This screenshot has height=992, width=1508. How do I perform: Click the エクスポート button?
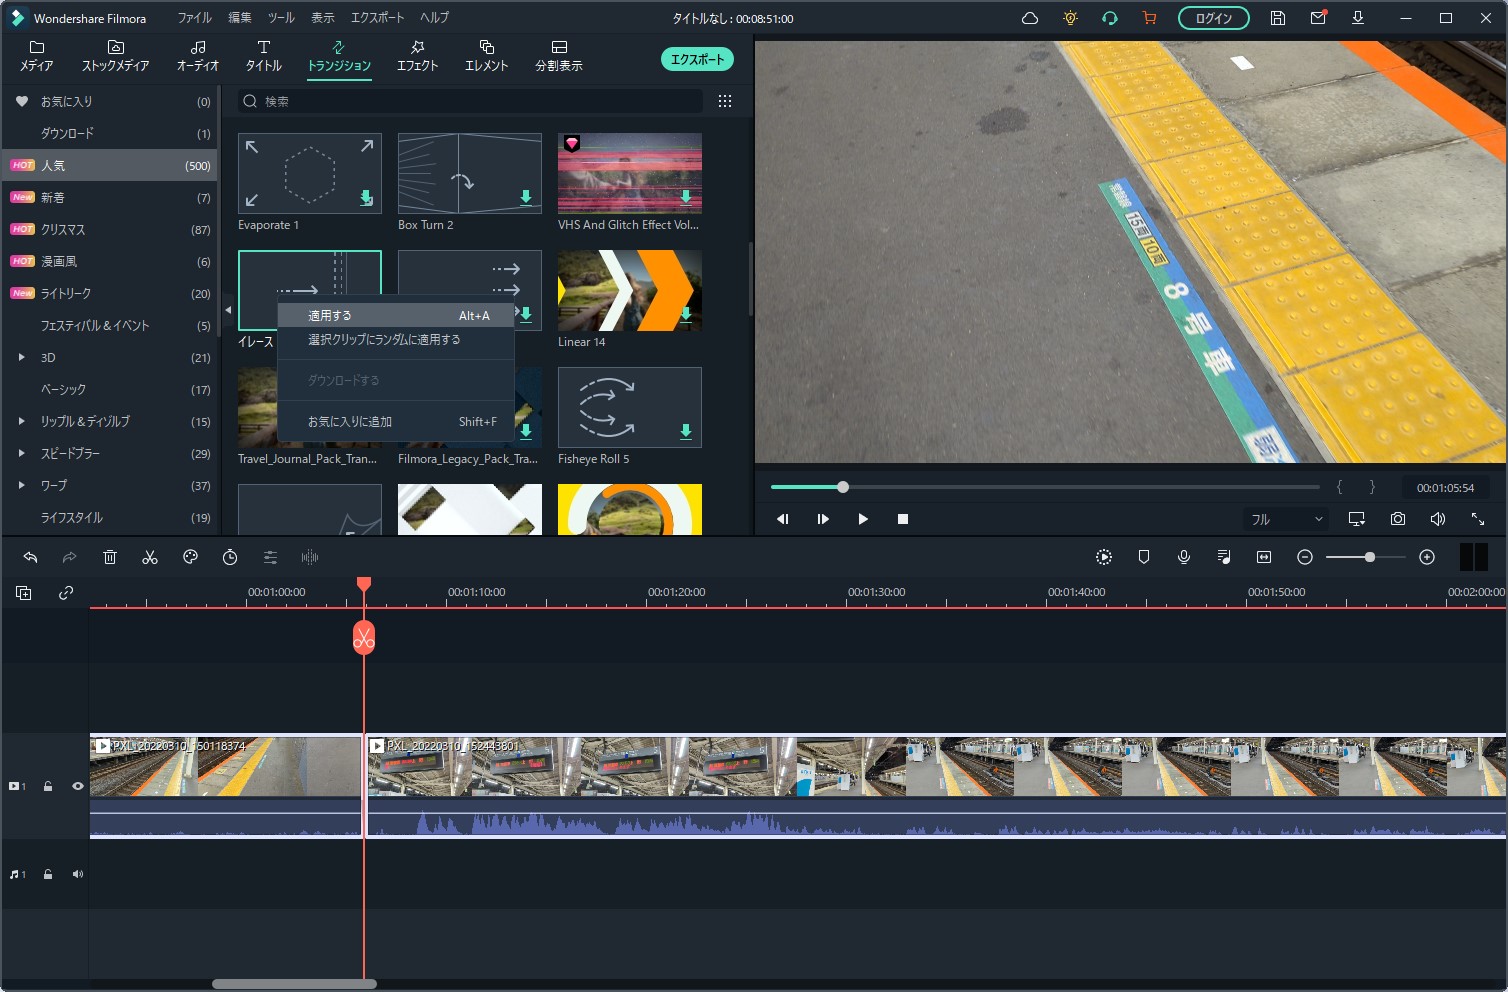[x=697, y=59]
